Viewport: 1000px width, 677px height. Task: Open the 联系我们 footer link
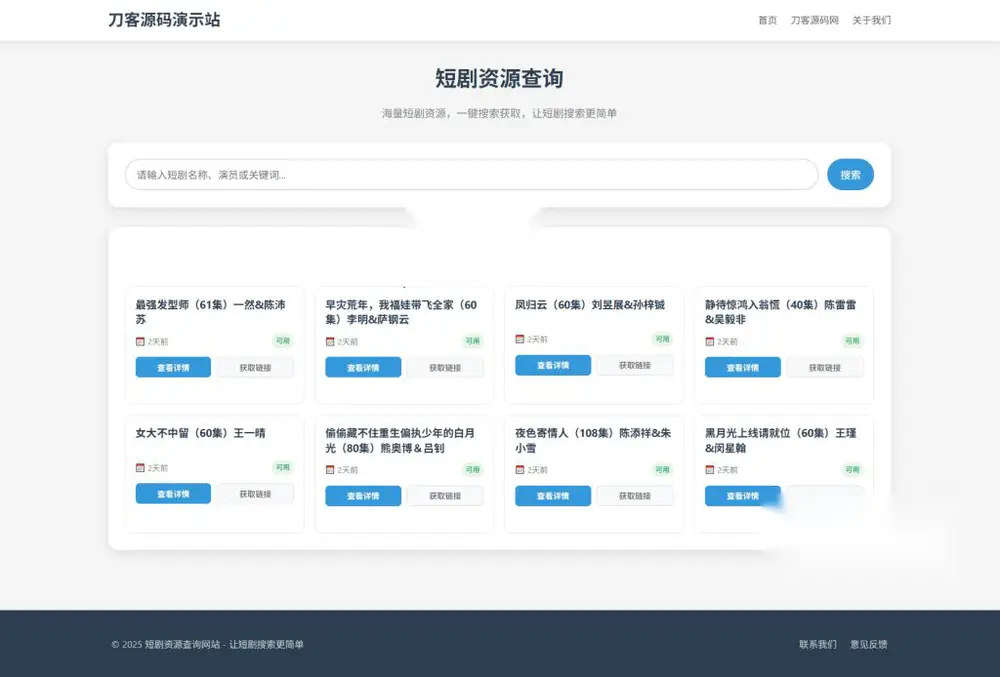click(x=818, y=644)
